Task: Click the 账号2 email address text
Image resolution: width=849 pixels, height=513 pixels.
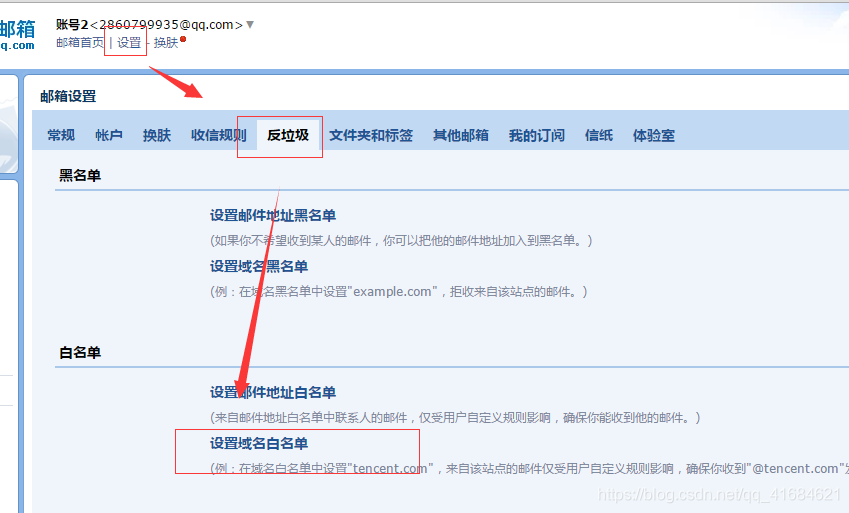Action: click(x=149, y=24)
